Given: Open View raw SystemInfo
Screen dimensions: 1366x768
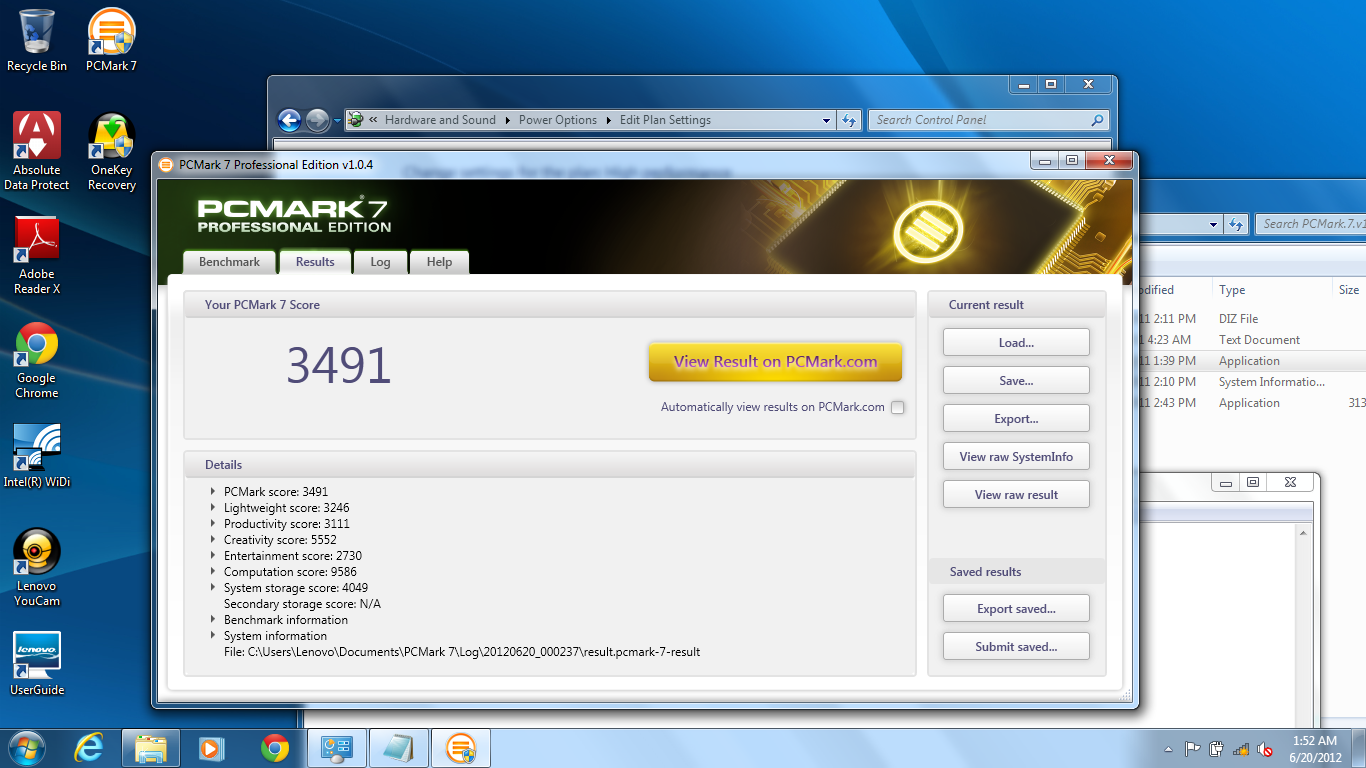Looking at the screenshot, I should tap(1016, 457).
